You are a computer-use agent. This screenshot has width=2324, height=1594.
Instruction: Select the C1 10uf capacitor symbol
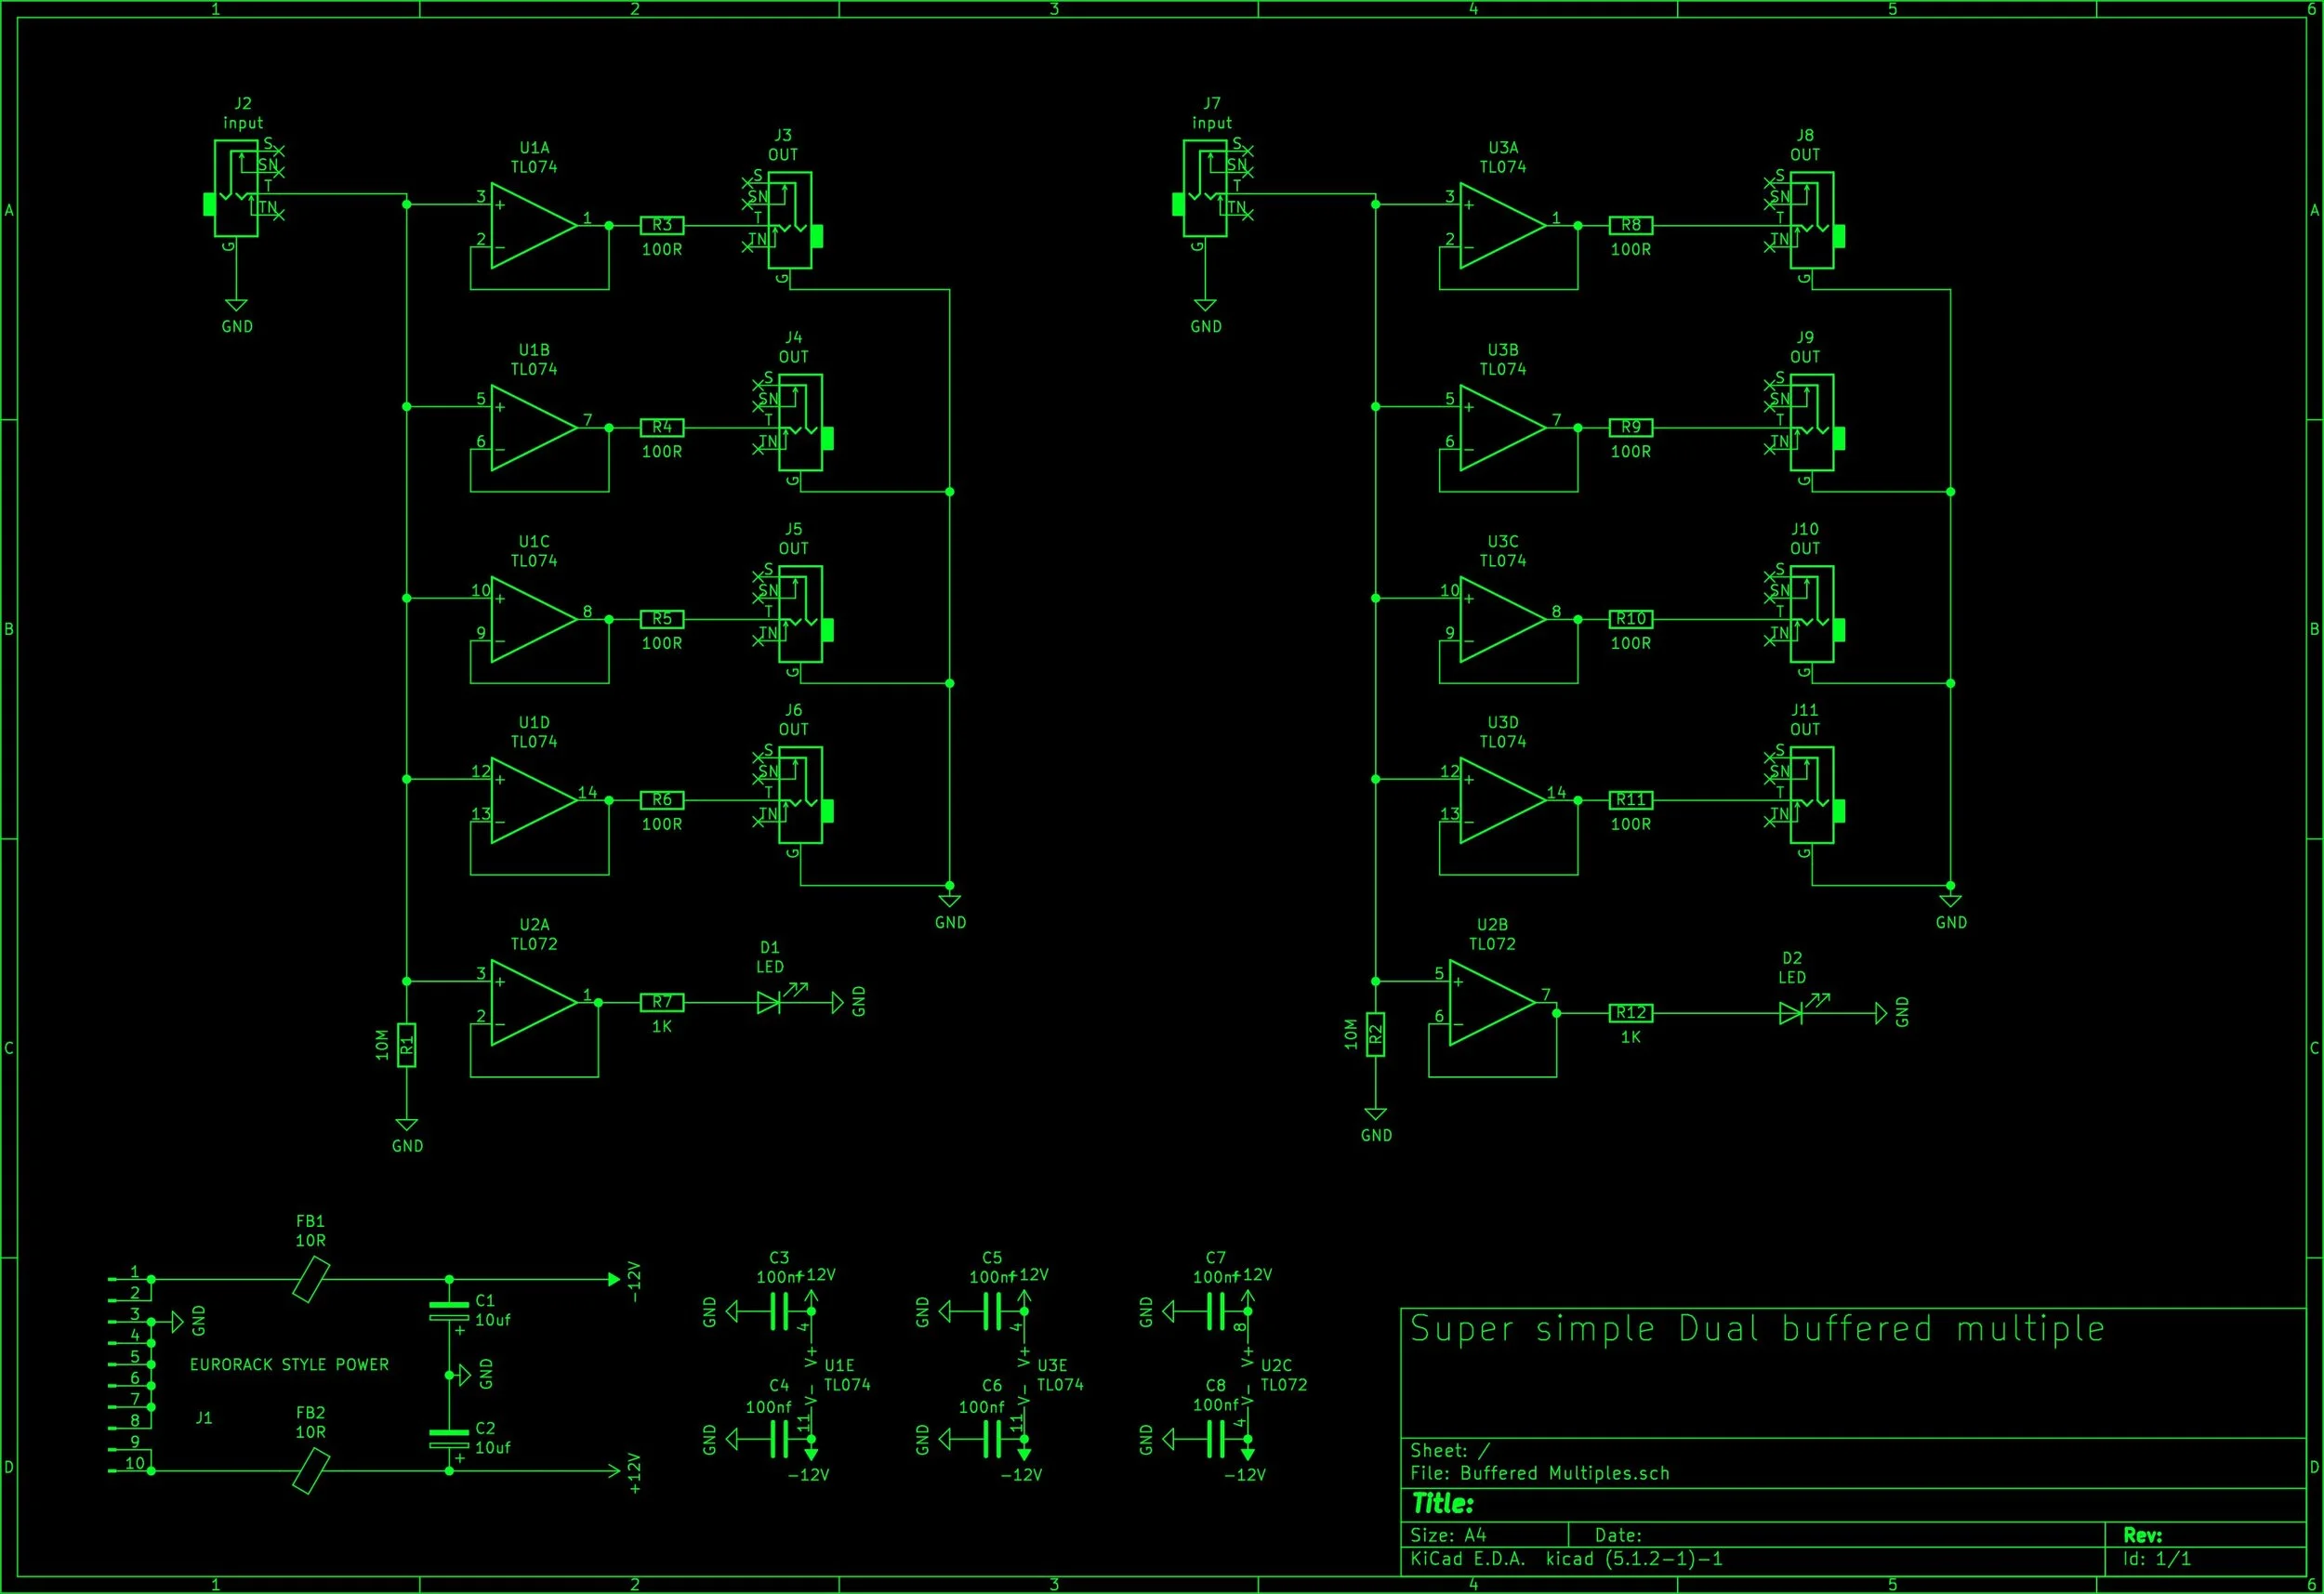[449, 1310]
